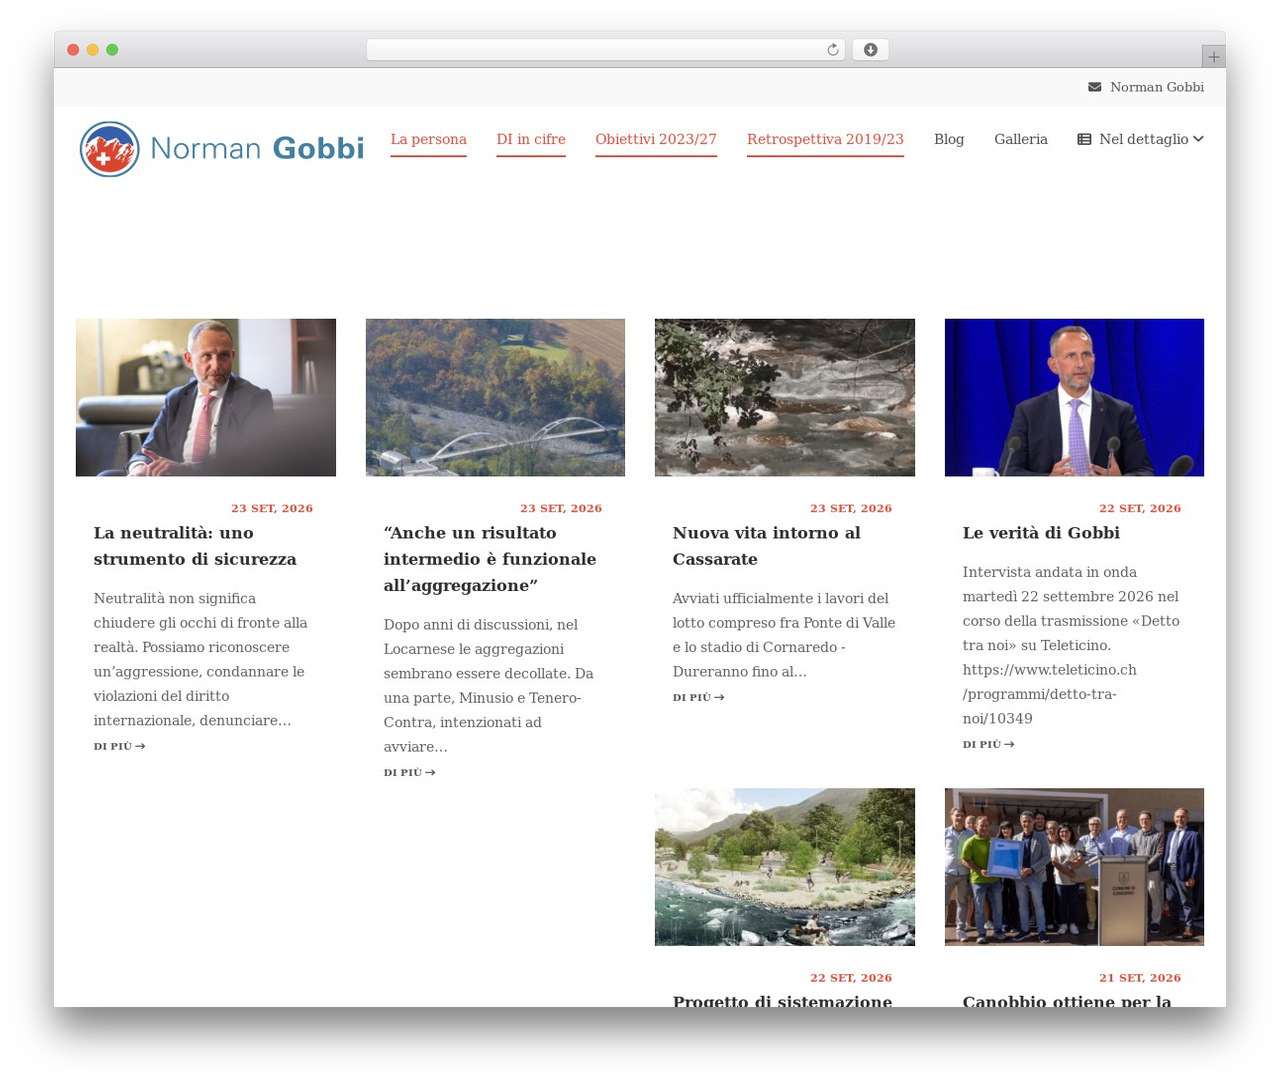Reload page using browser refresh icon
The width and height of the screenshot is (1280, 1084).
pyautogui.click(x=832, y=50)
